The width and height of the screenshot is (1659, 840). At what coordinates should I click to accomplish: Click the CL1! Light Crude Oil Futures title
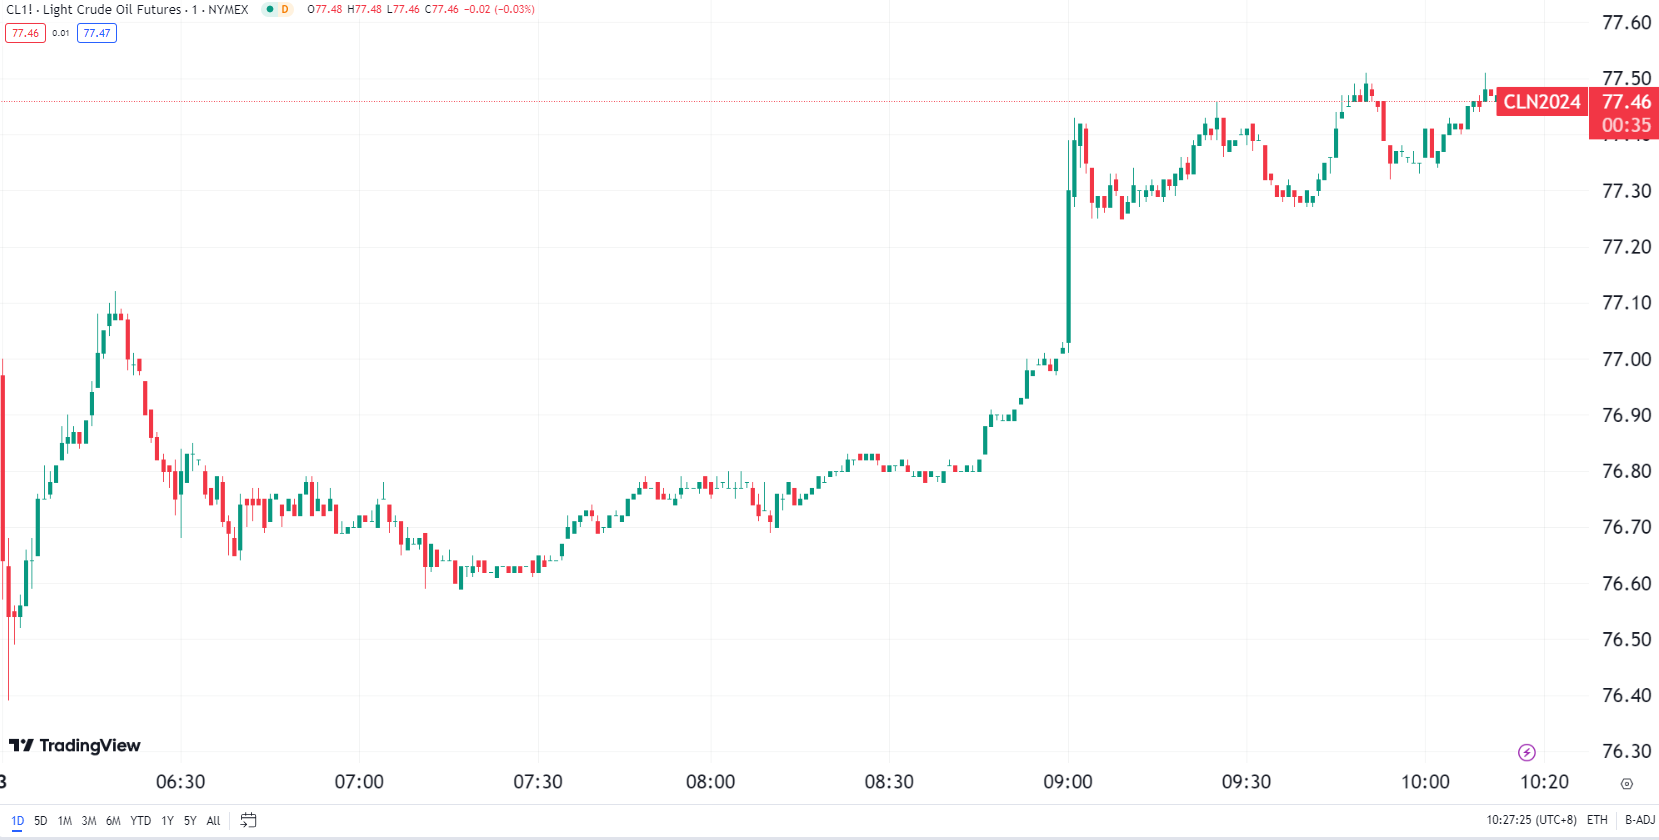coord(127,9)
